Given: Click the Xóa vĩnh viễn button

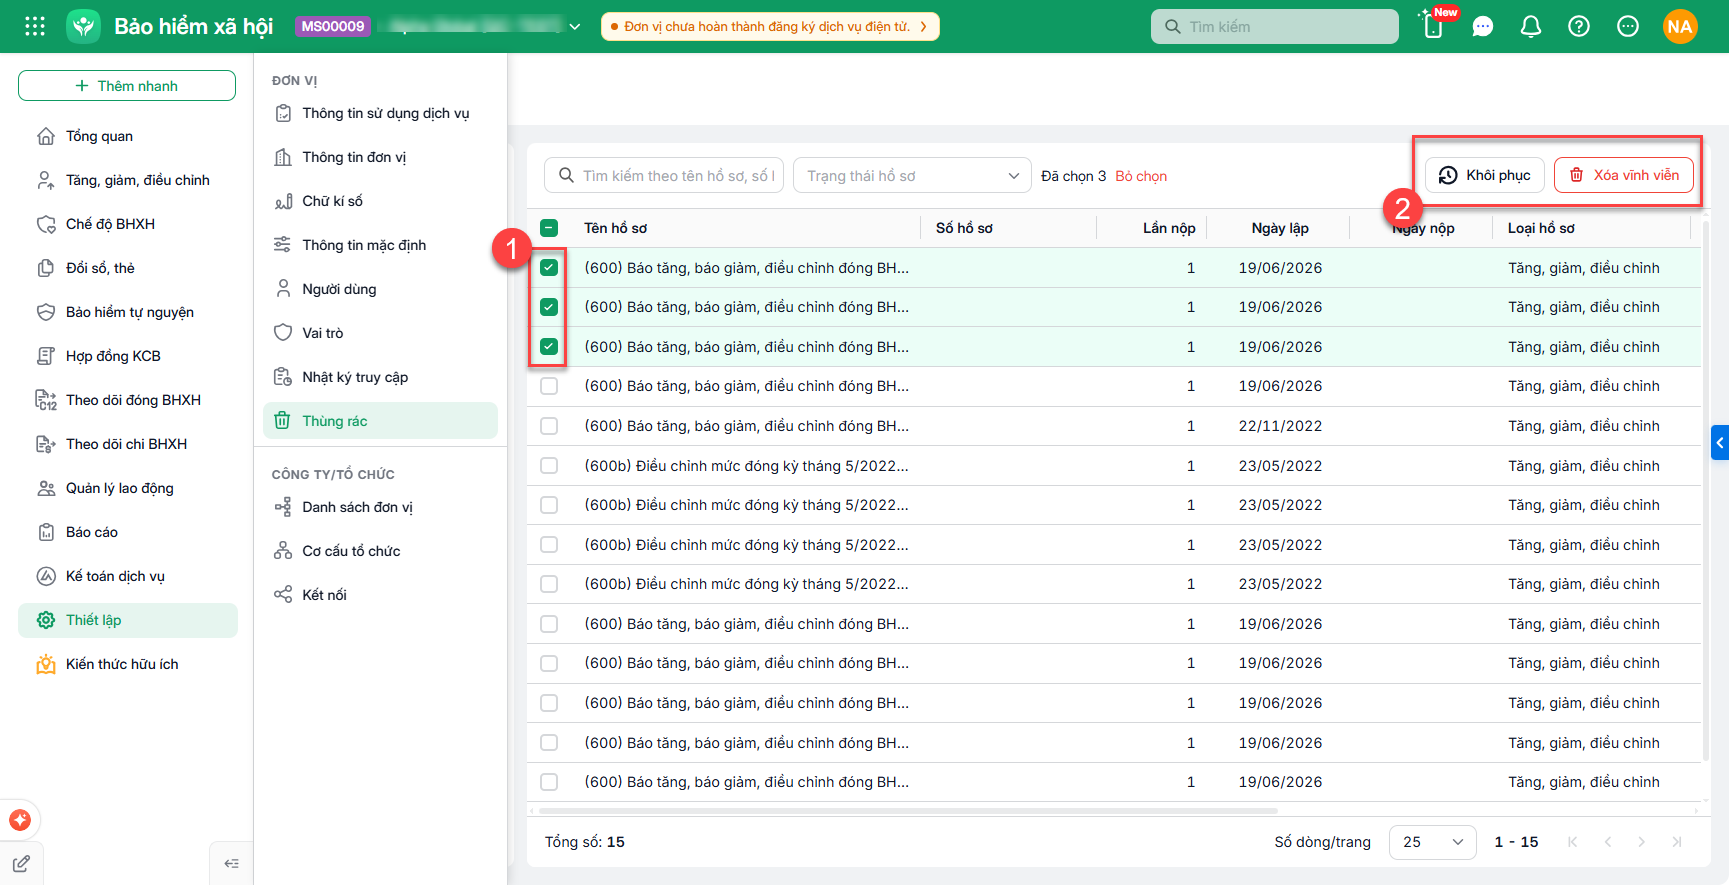Looking at the screenshot, I should (1624, 175).
